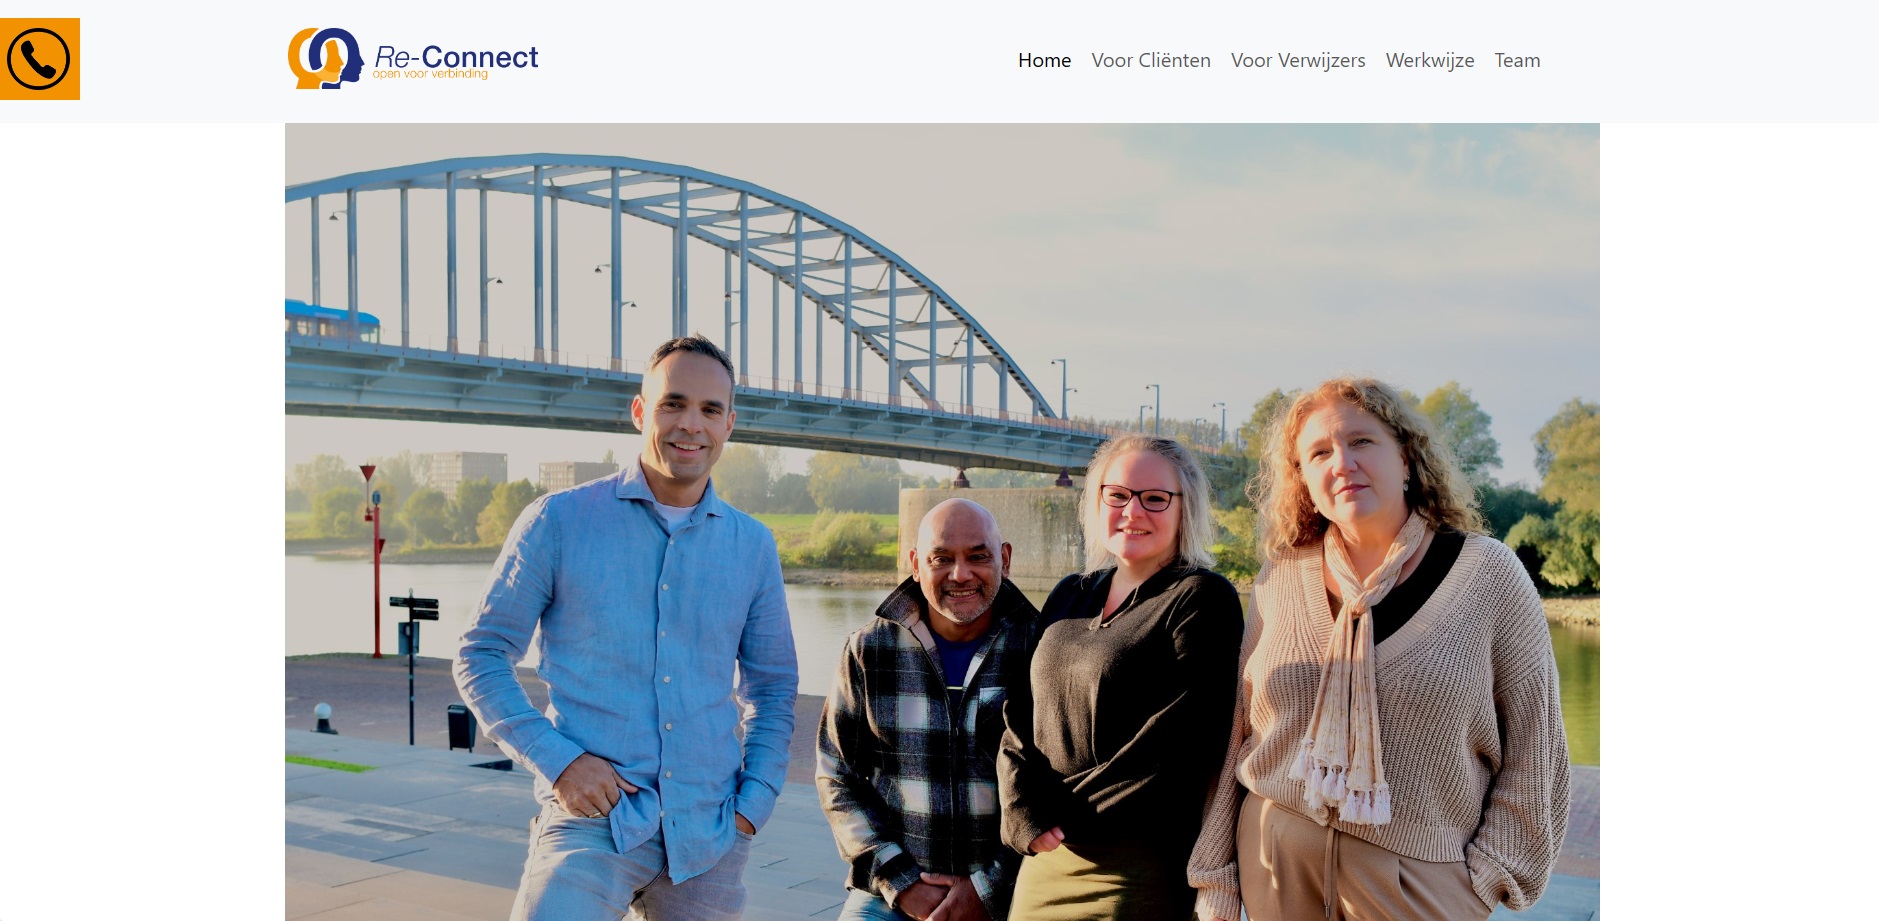Click the blue bus on the bridge
The image size is (1879, 921).
click(x=332, y=322)
